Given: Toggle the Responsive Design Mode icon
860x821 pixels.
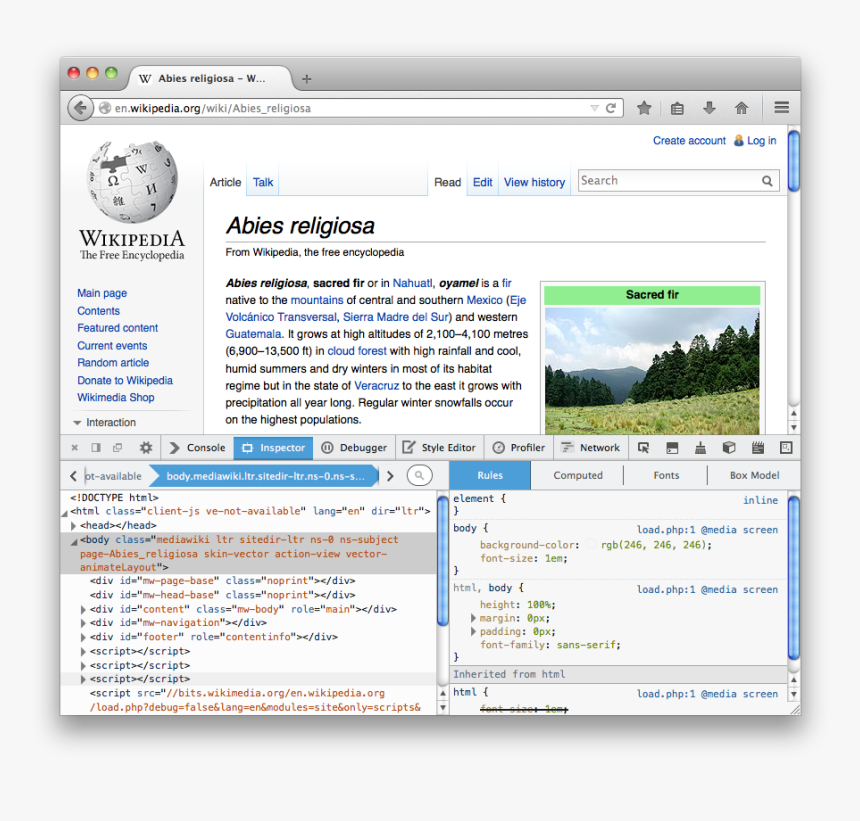Looking at the screenshot, I should click(x=786, y=448).
